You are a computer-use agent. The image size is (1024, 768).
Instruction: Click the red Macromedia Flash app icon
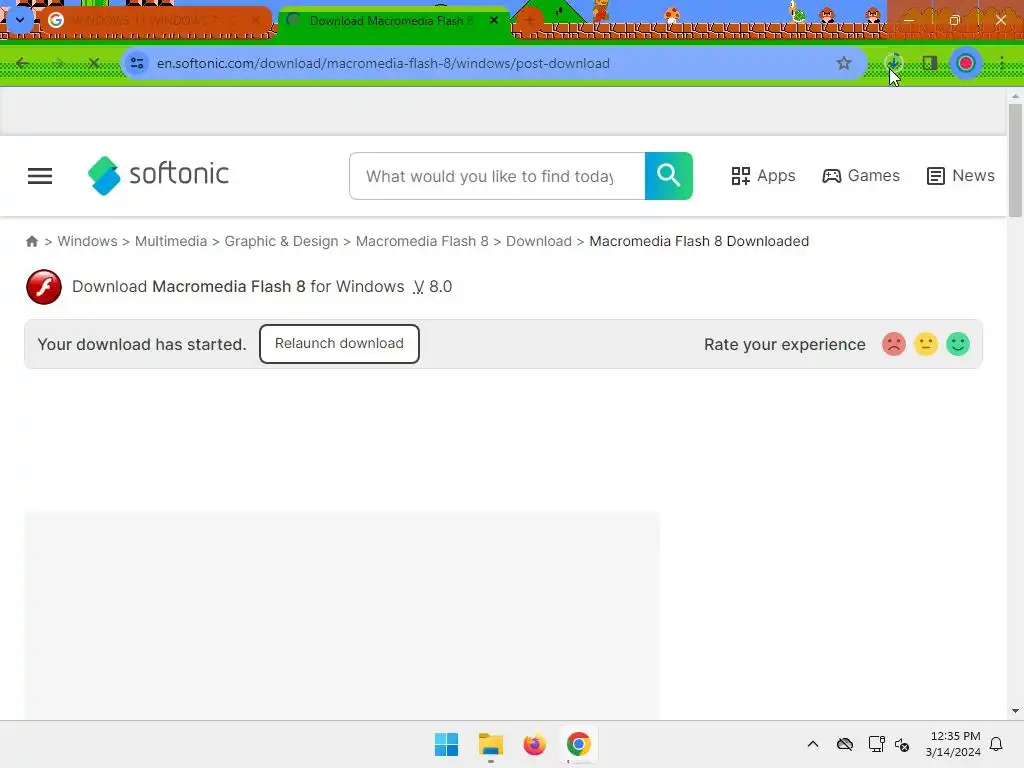44,287
